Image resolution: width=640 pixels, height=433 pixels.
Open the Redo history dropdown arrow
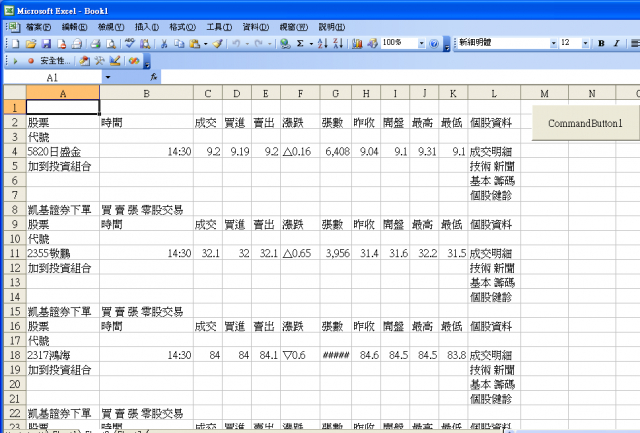tap(270, 43)
